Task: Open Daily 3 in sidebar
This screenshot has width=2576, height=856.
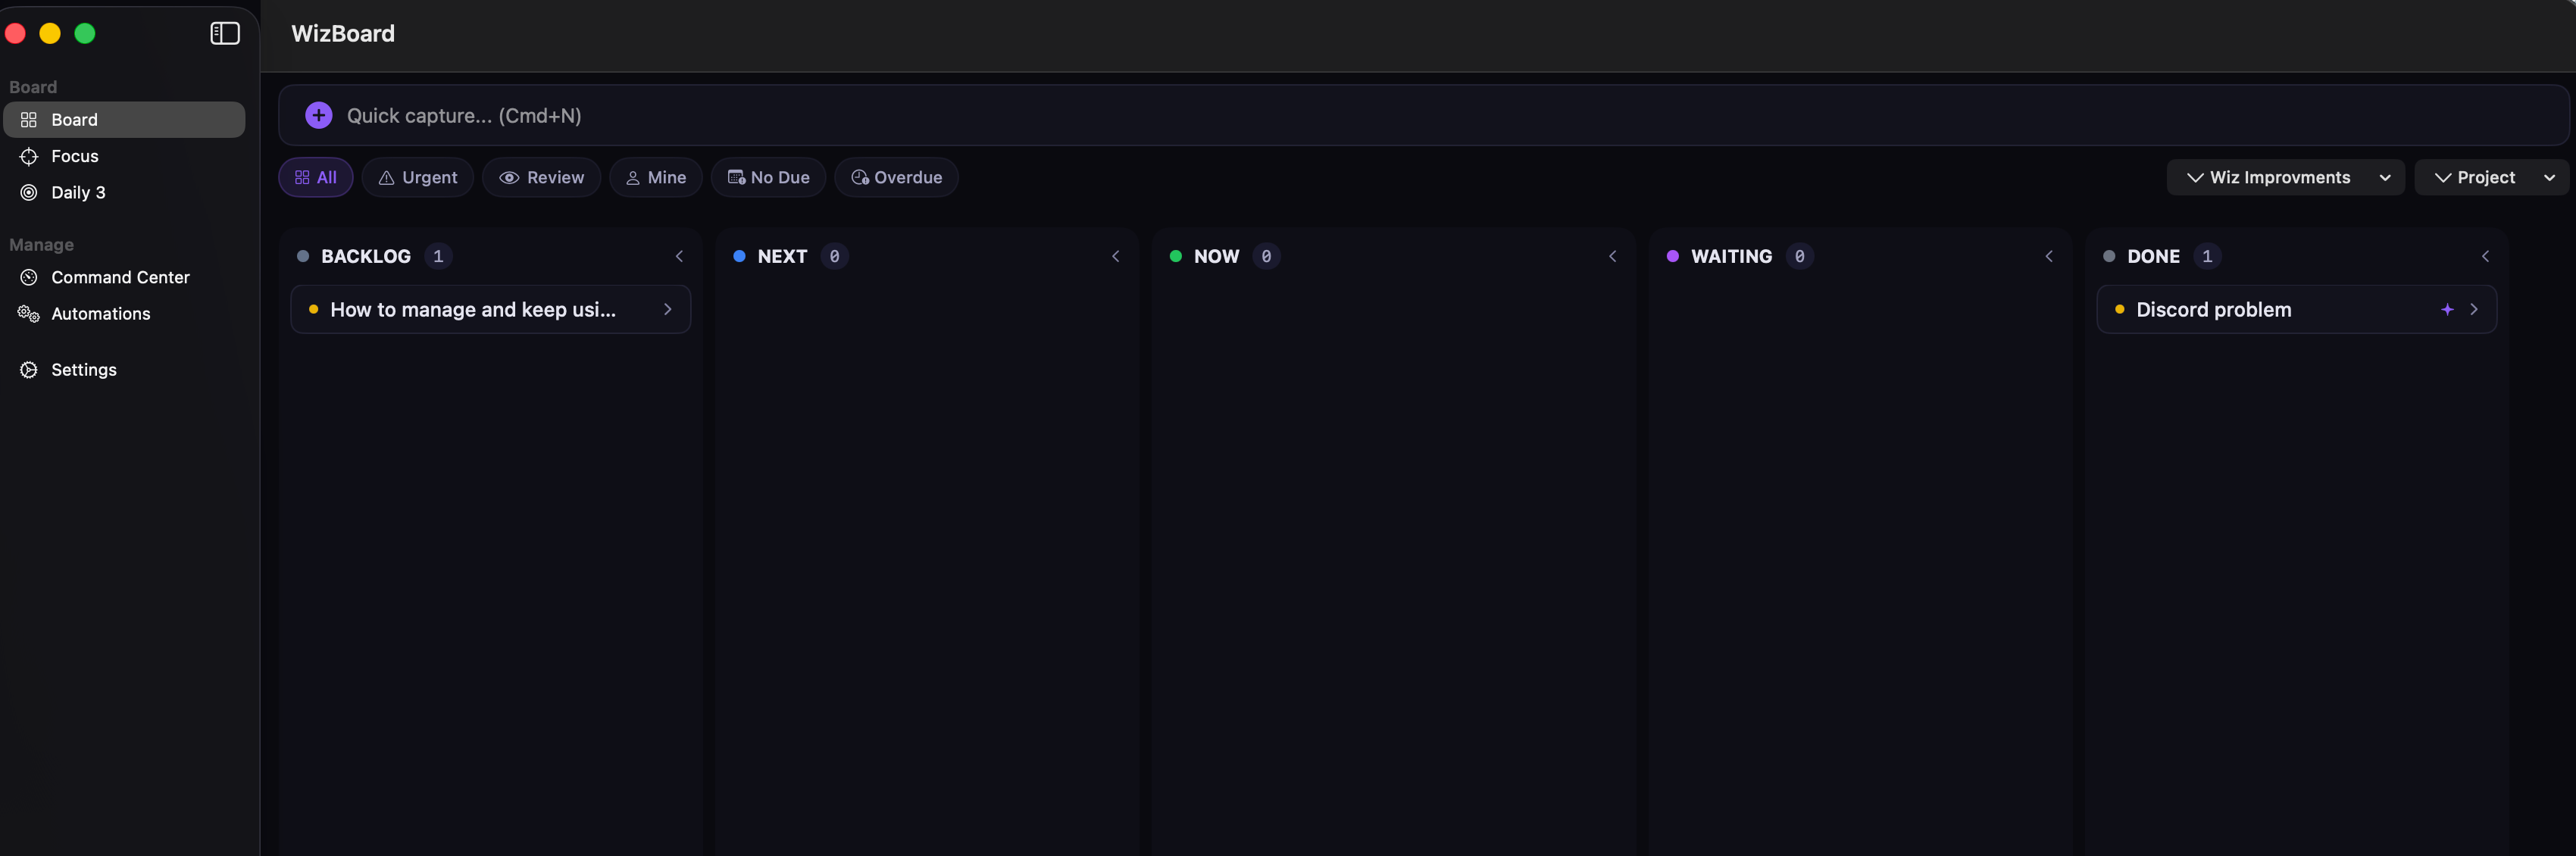Action: 77,192
